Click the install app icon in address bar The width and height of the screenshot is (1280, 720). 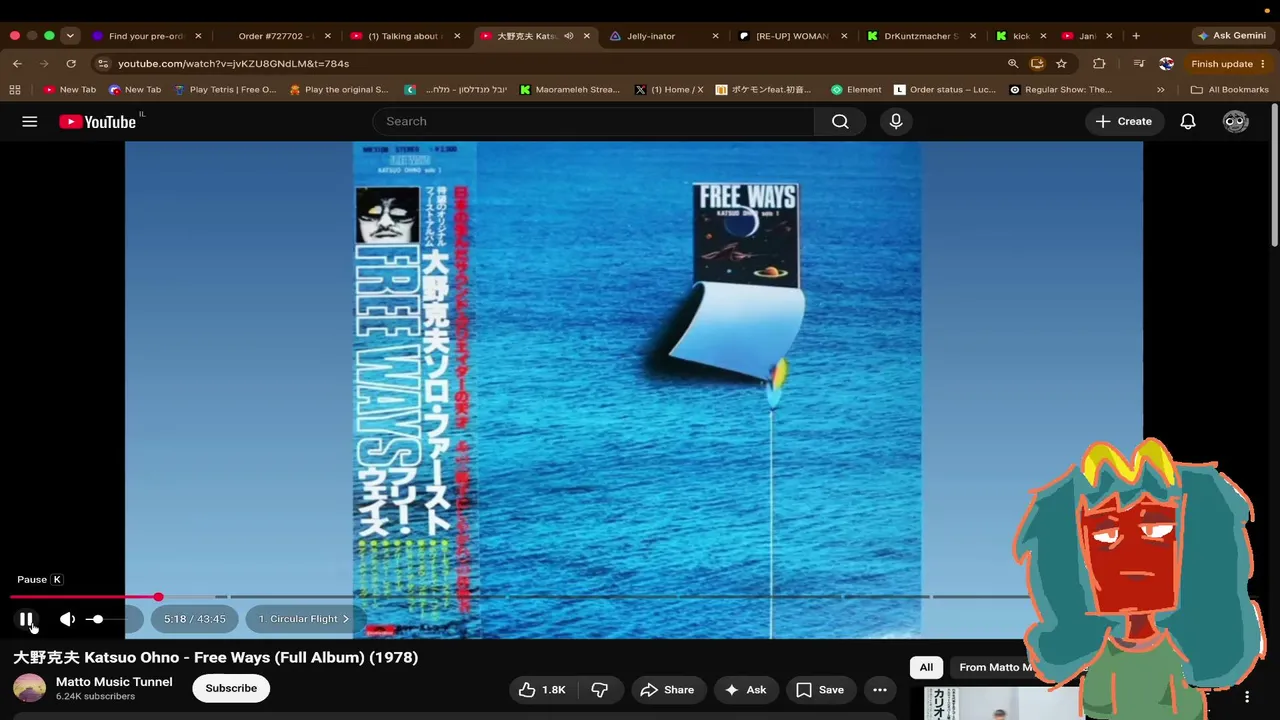[x=1037, y=63]
